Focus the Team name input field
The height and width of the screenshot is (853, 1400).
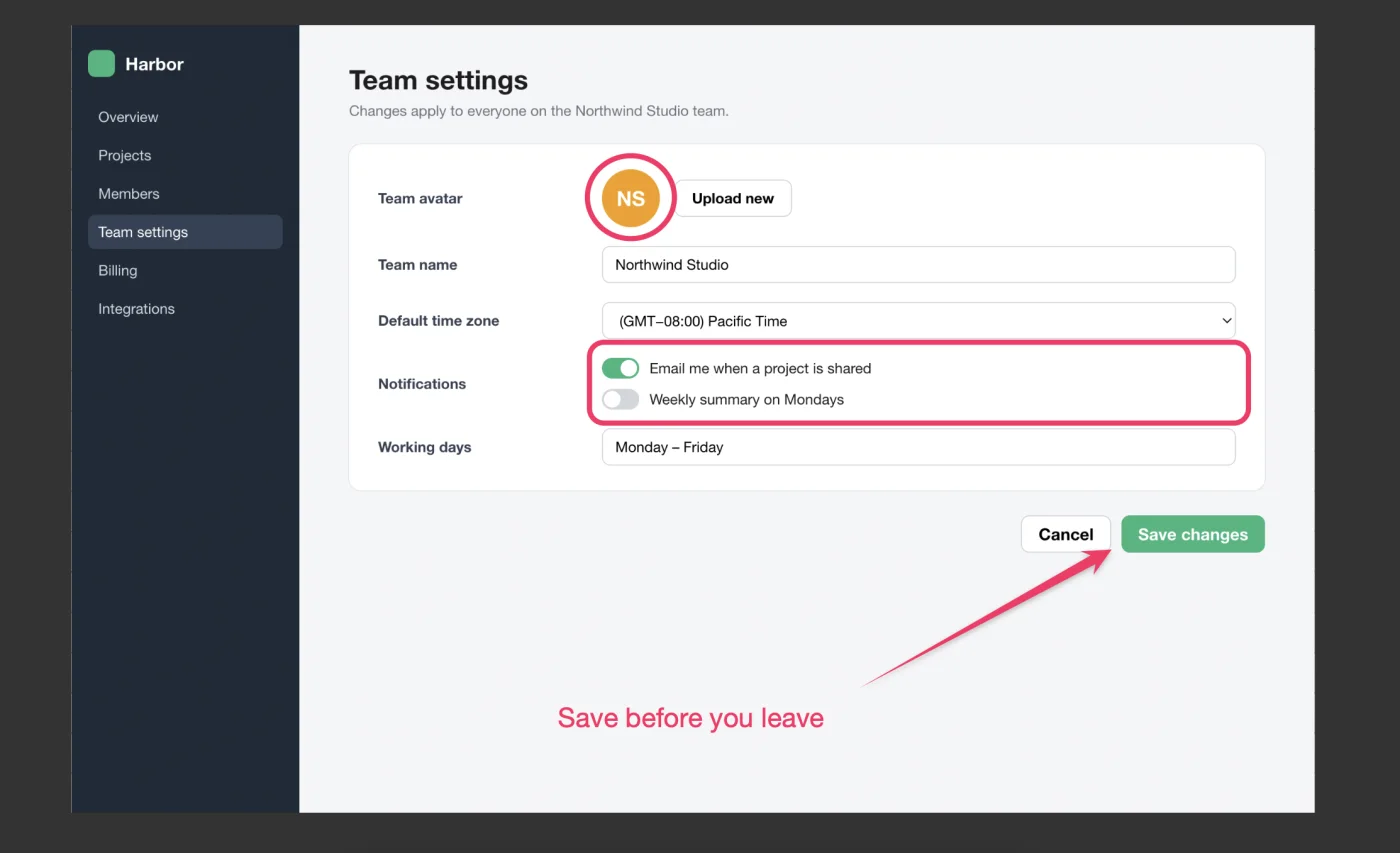[x=918, y=265]
